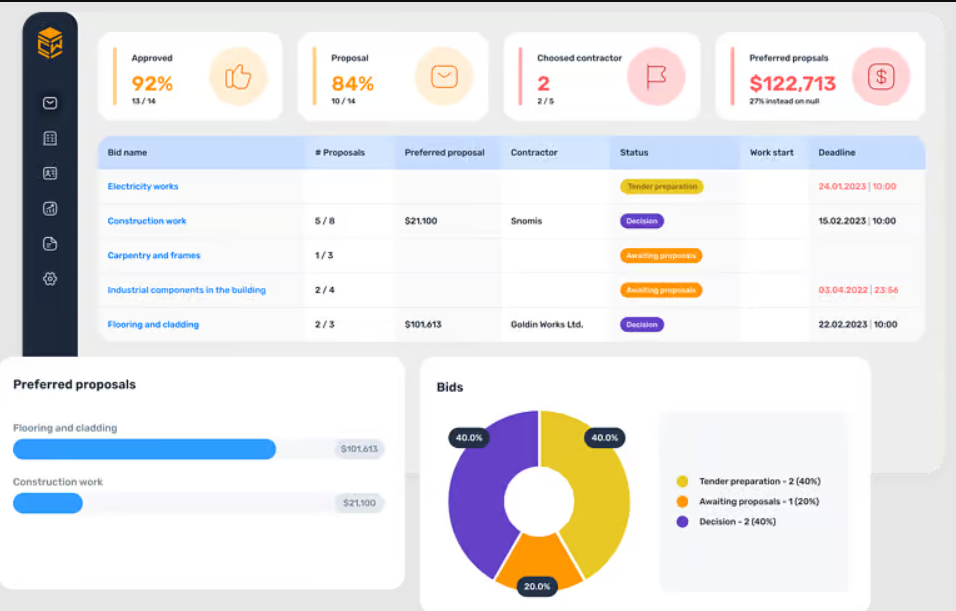
Task: Click the Tender preparation status badge
Action: pyautogui.click(x=661, y=187)
